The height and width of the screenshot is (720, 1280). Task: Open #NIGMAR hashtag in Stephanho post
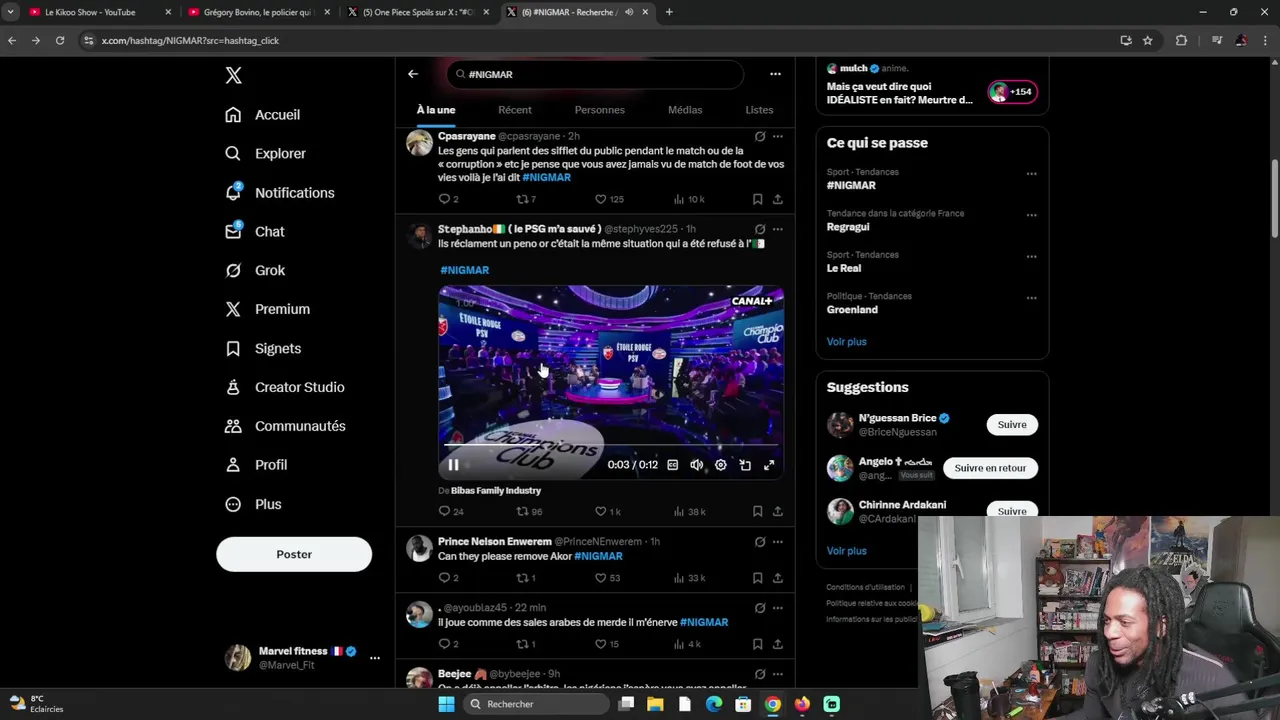point(465,270)
